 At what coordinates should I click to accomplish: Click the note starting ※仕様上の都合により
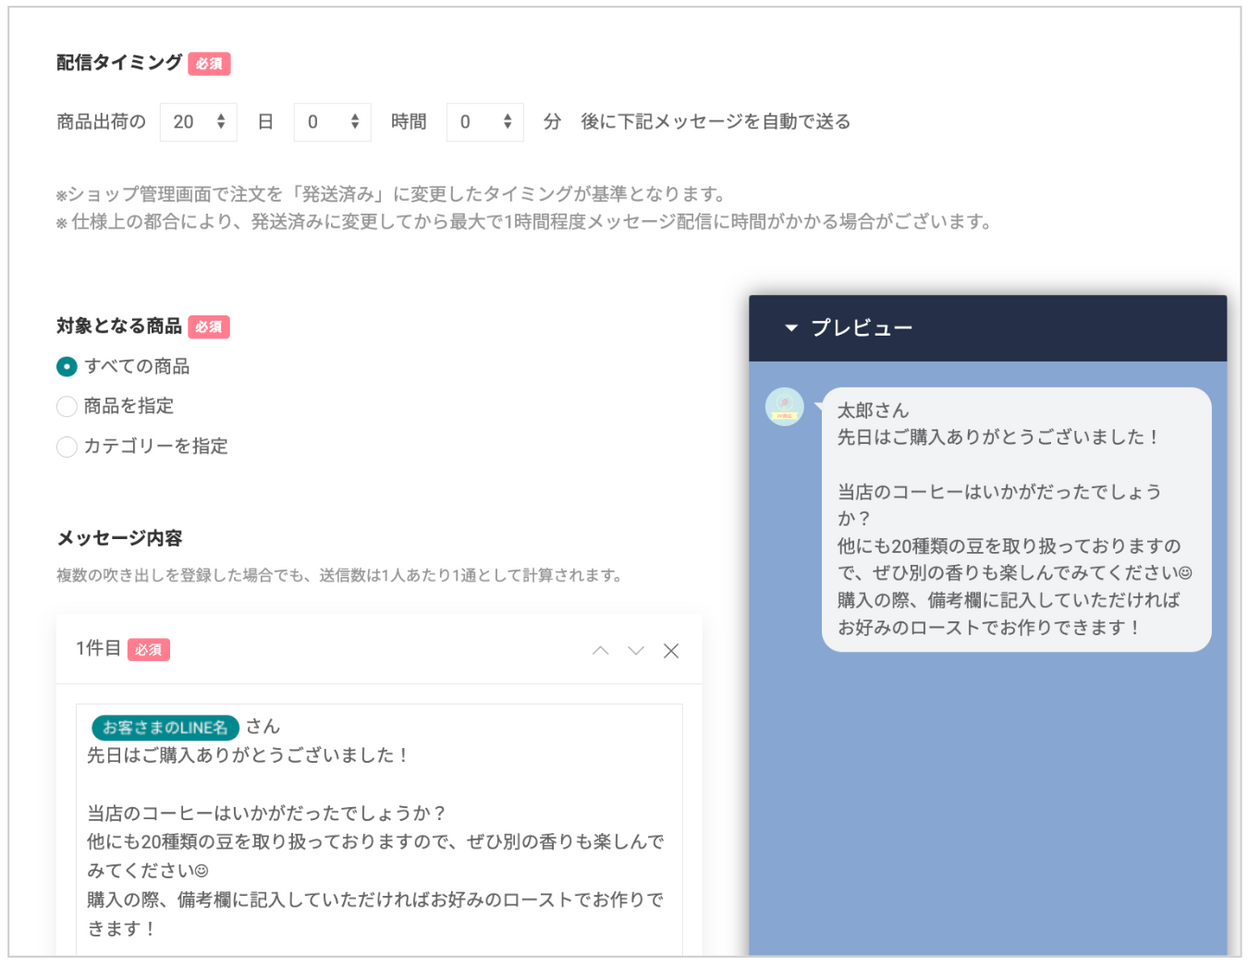point(524,222)
